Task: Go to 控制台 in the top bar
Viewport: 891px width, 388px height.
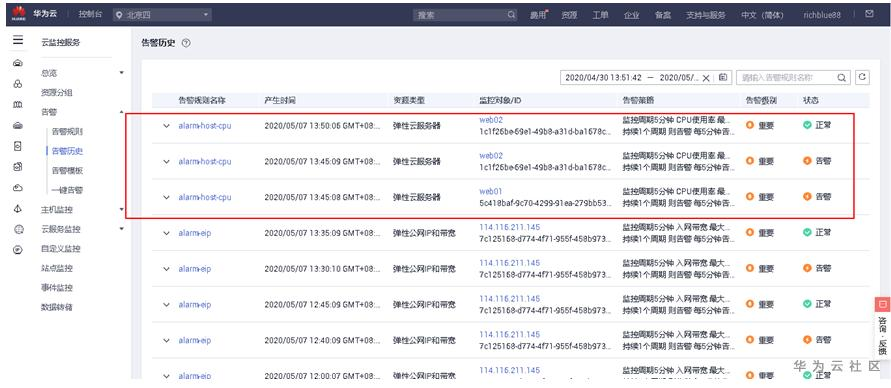Action: 90,14
